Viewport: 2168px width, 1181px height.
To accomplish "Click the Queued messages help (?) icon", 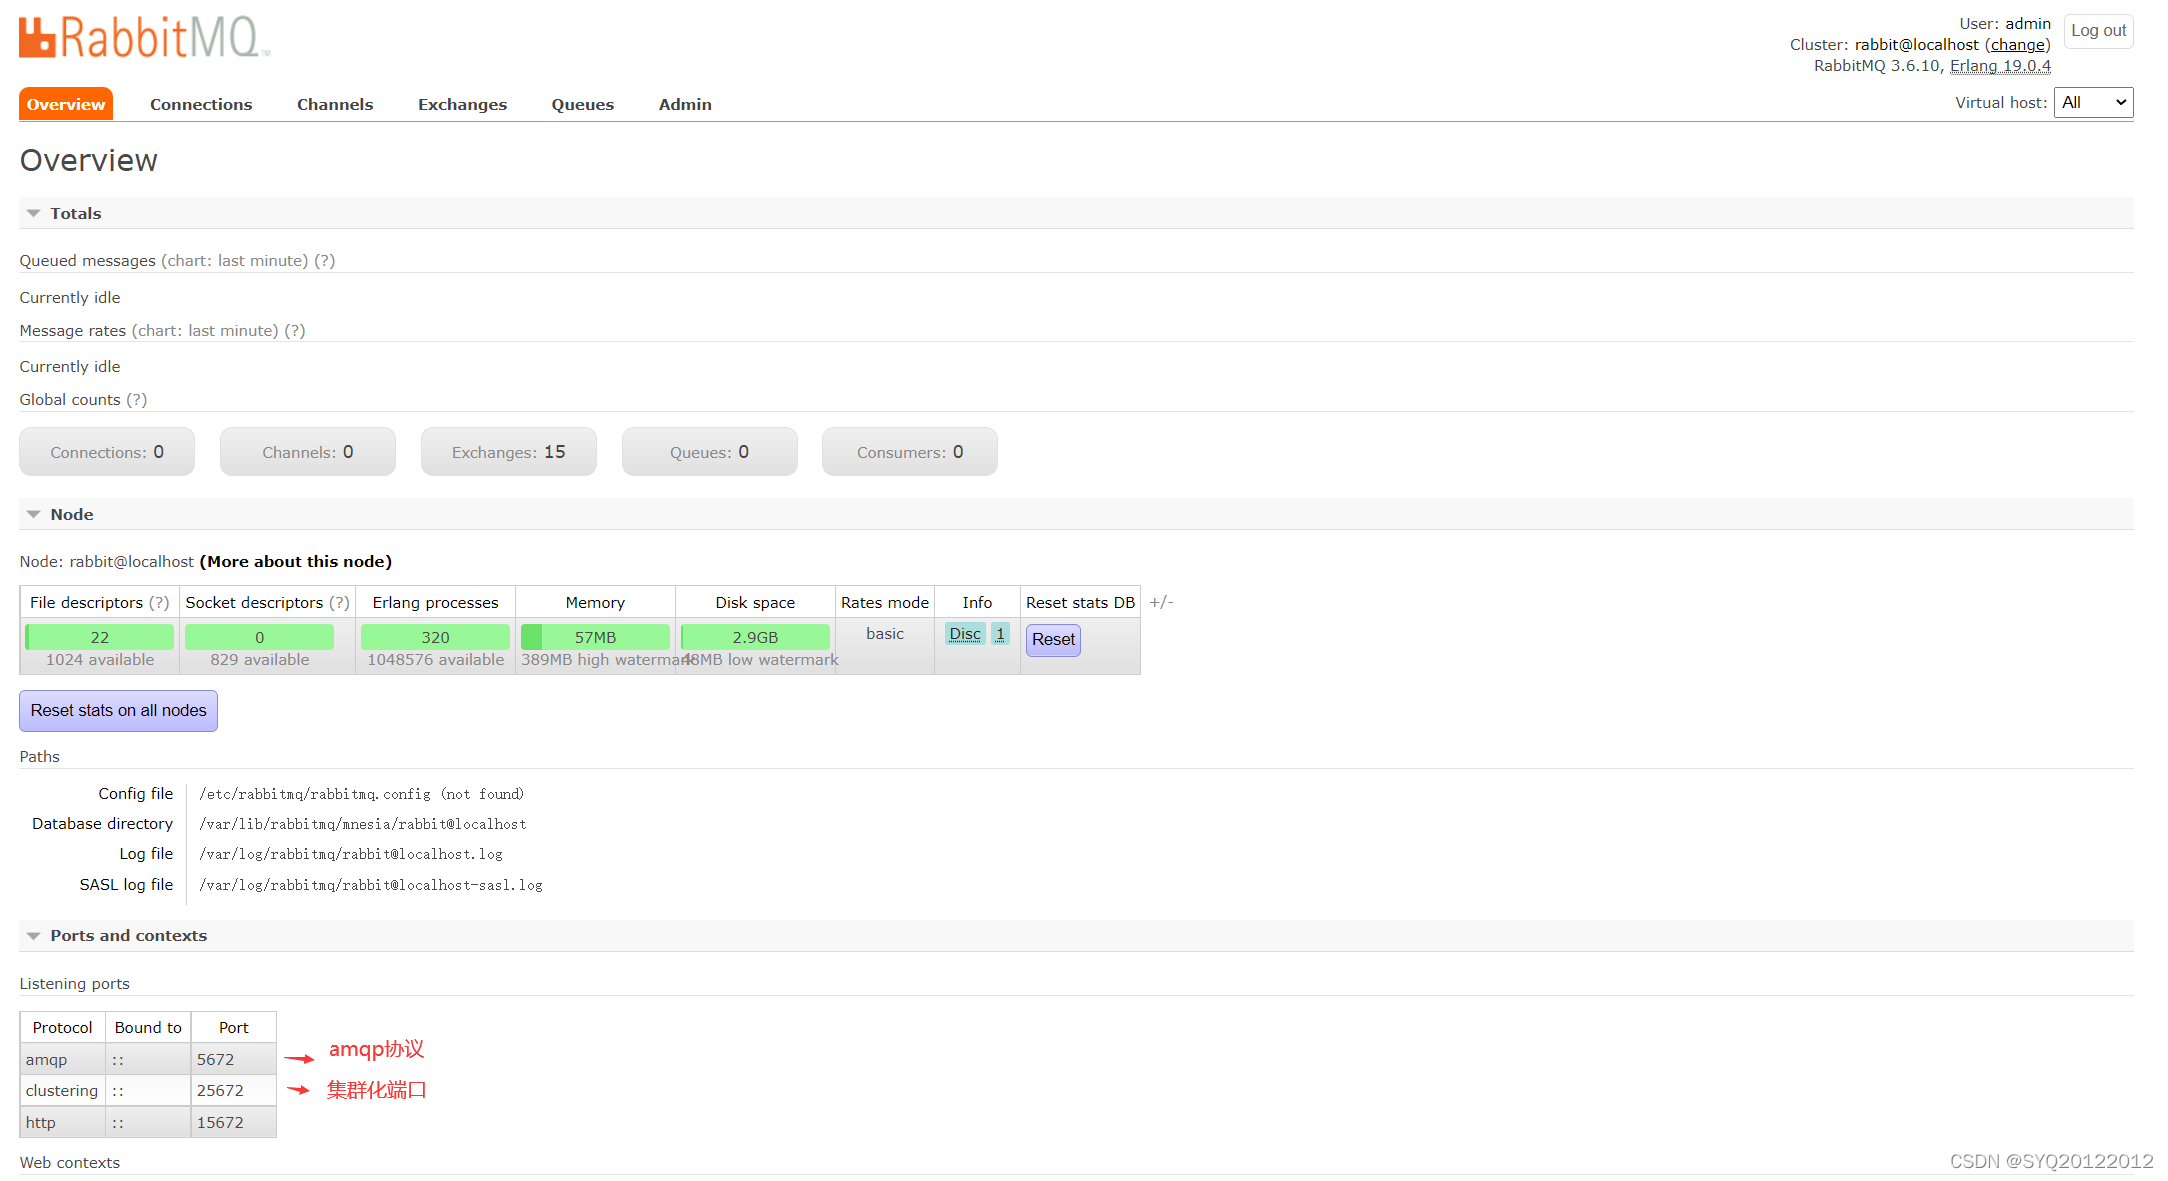I will coord(325,261).
